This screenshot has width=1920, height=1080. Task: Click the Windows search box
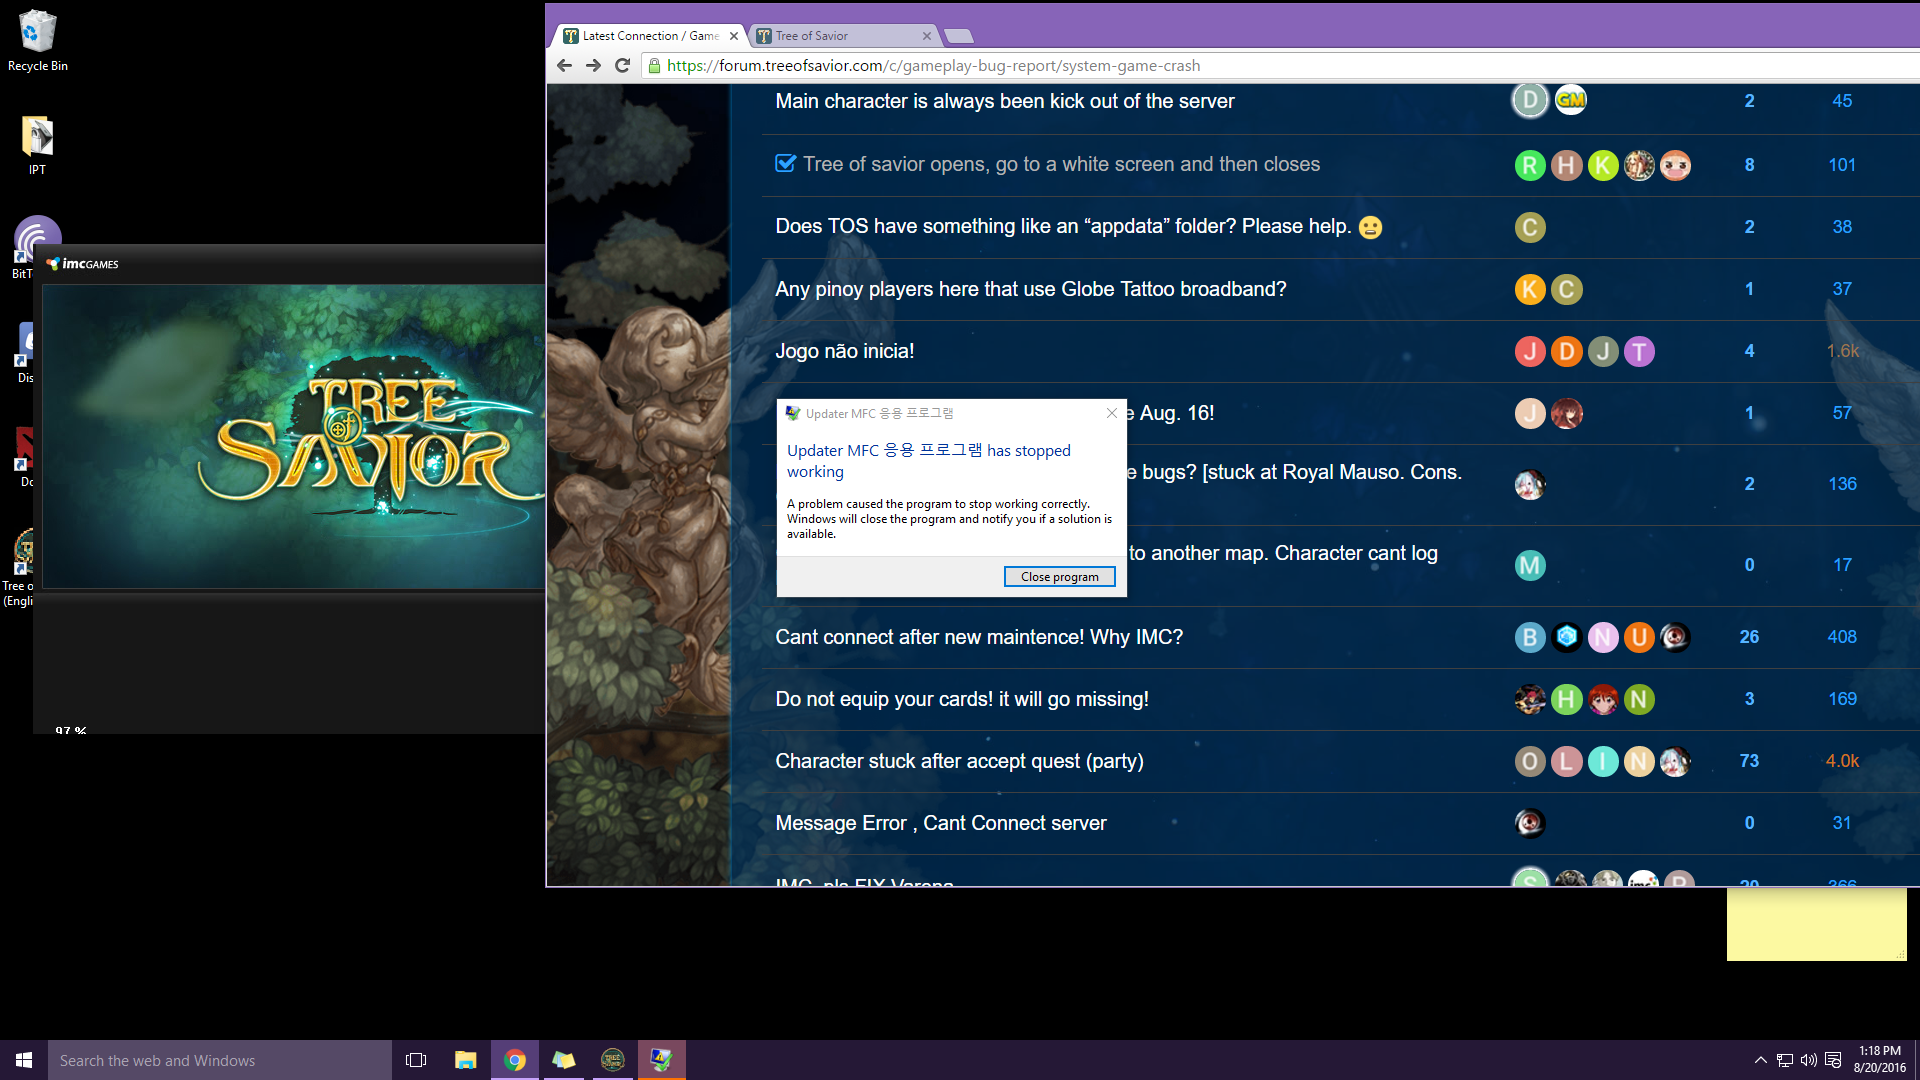(220, 1060)
